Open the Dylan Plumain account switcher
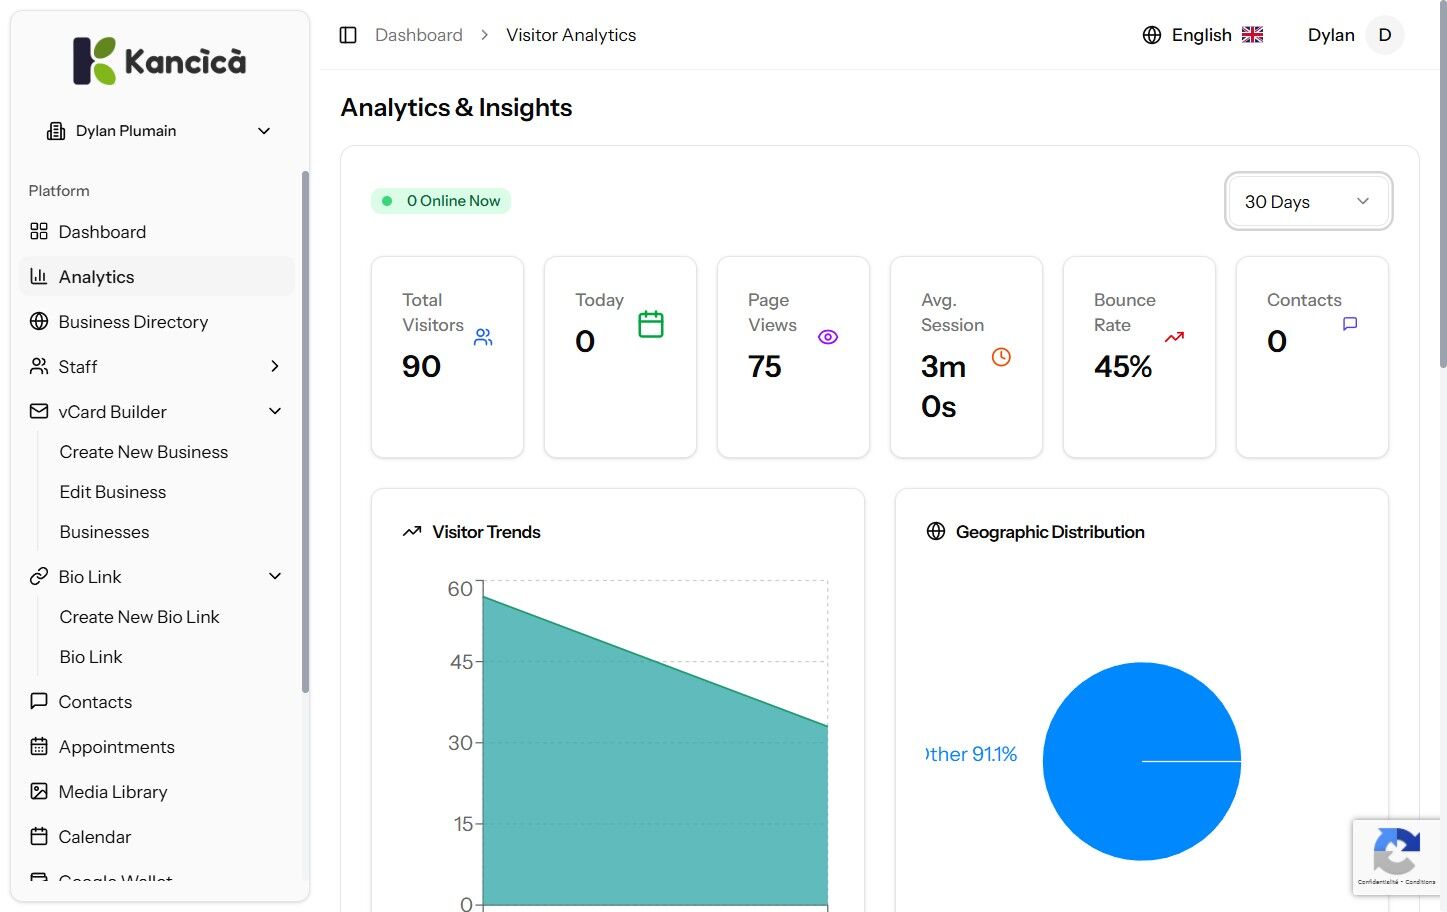Image resolution: width=1447 pixels, height=912 pixels. tap(160, 131)
